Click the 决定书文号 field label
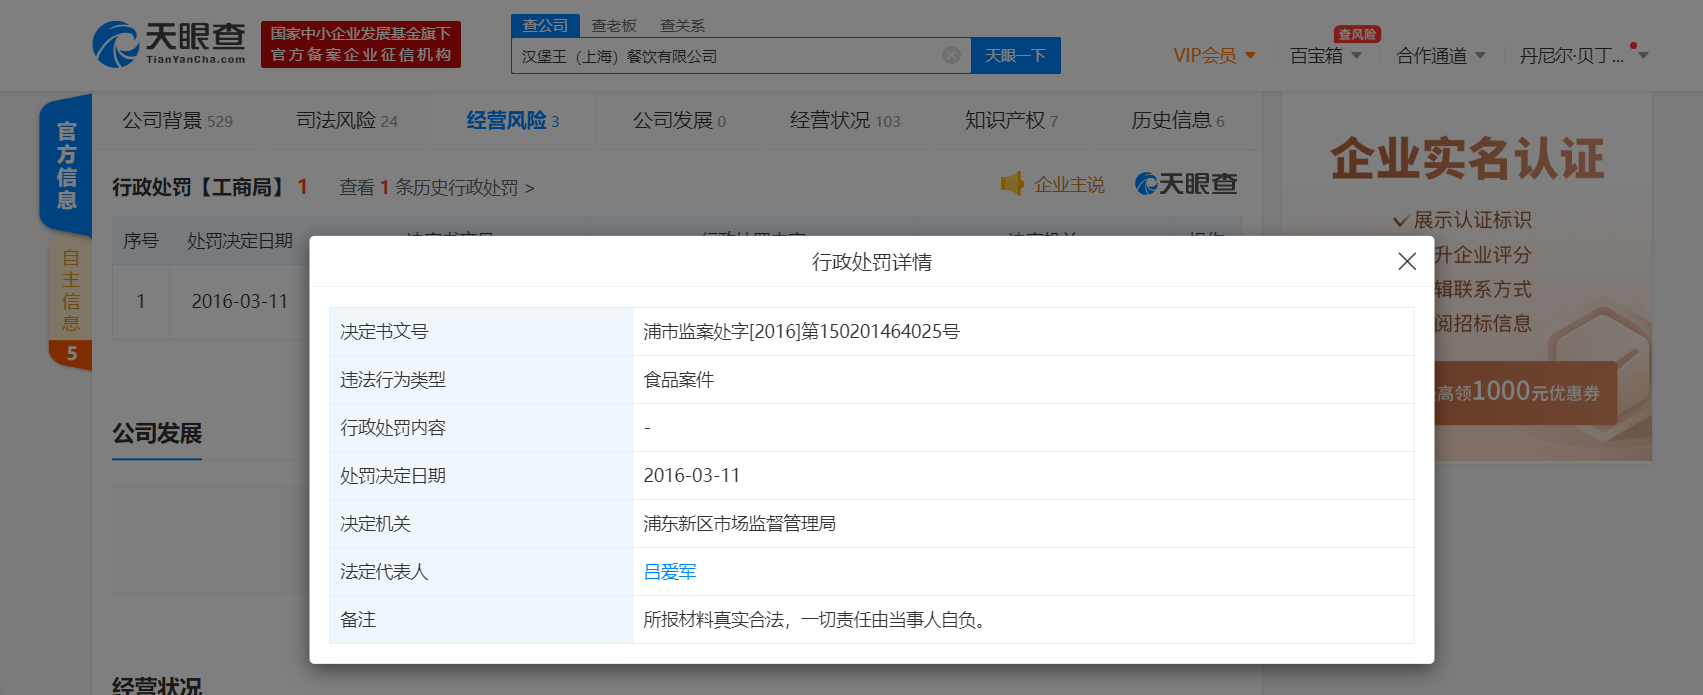This screenshot has height=695, width=1703. click(x=384, y=332)
